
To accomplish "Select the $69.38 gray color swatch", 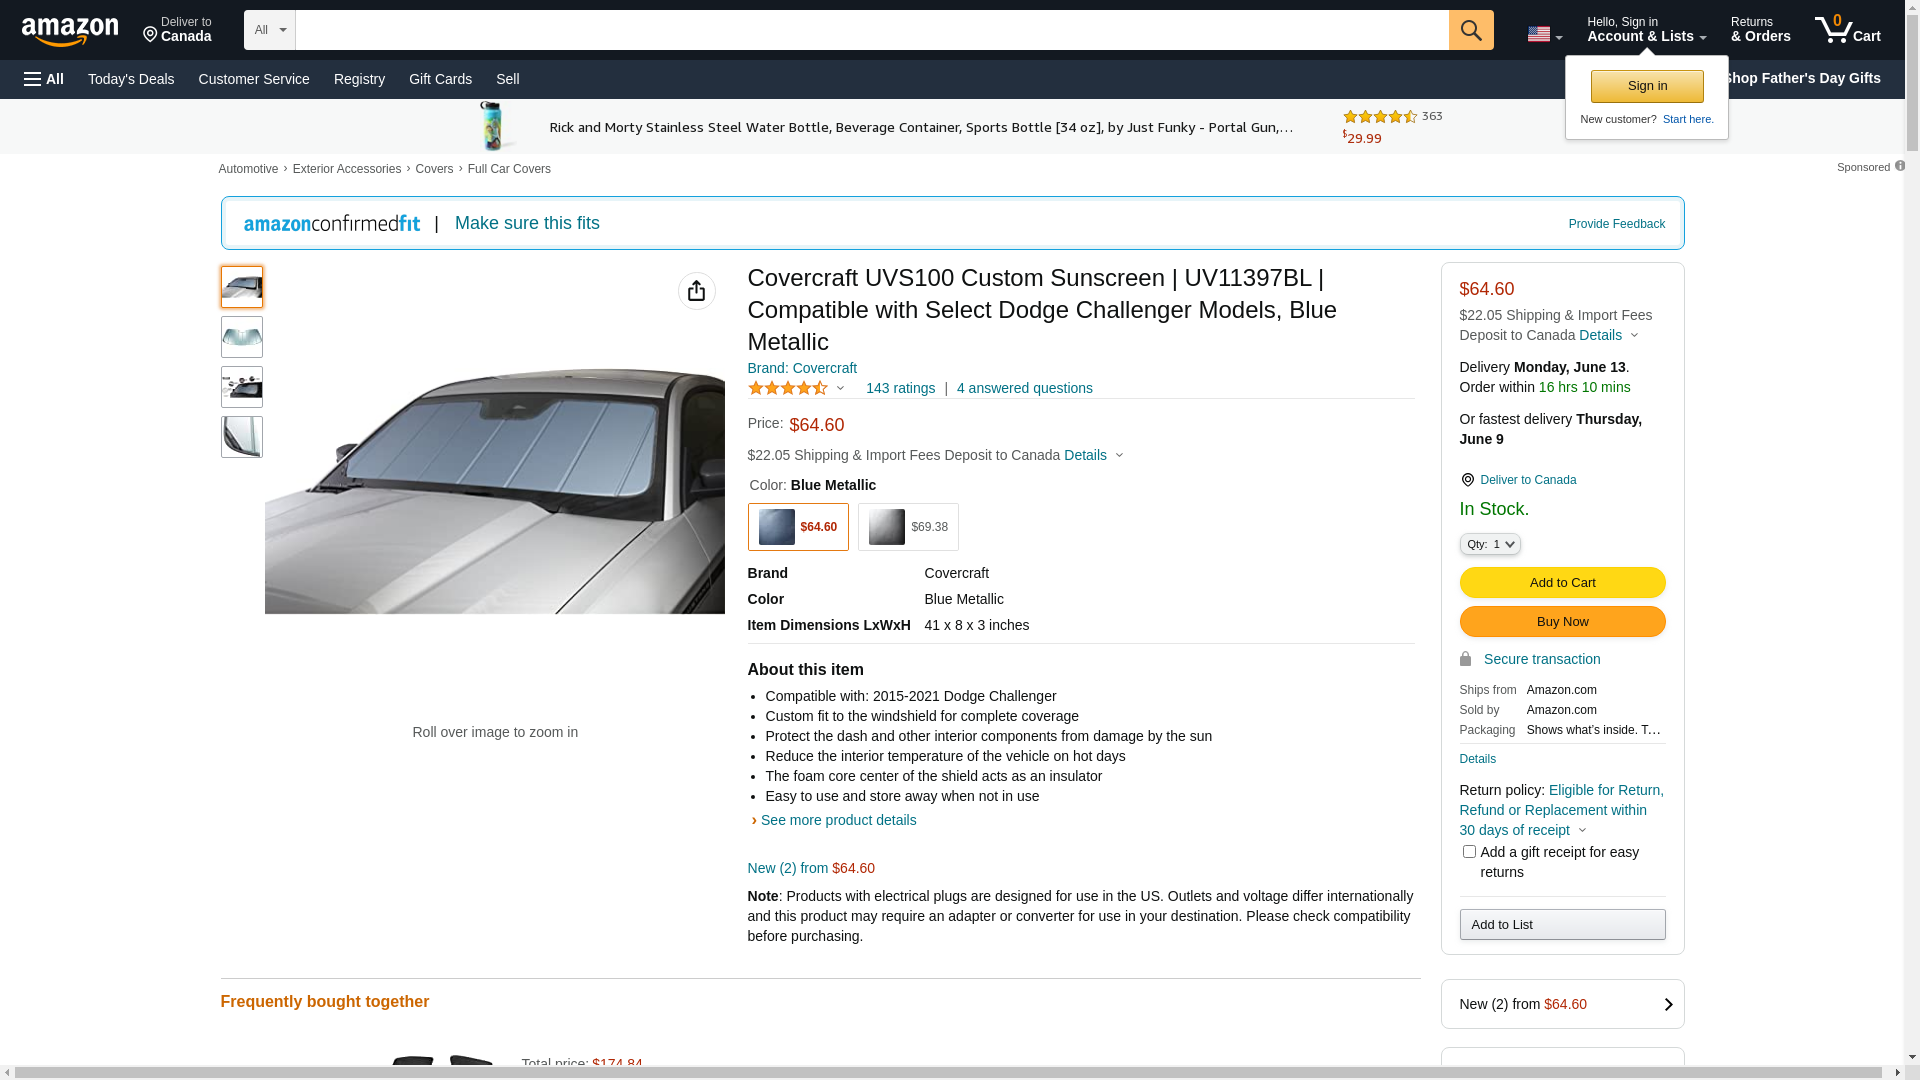I will [907, 527].
